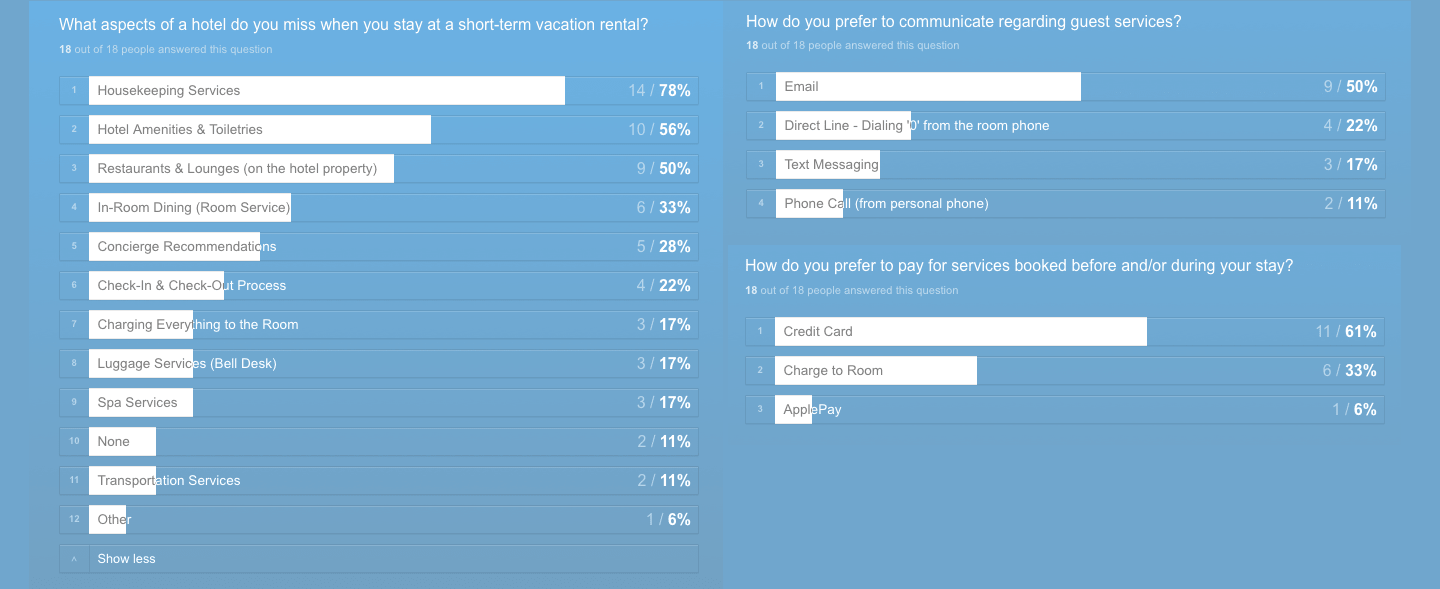Select Charging Everything to the Room row

coord(379,324)
